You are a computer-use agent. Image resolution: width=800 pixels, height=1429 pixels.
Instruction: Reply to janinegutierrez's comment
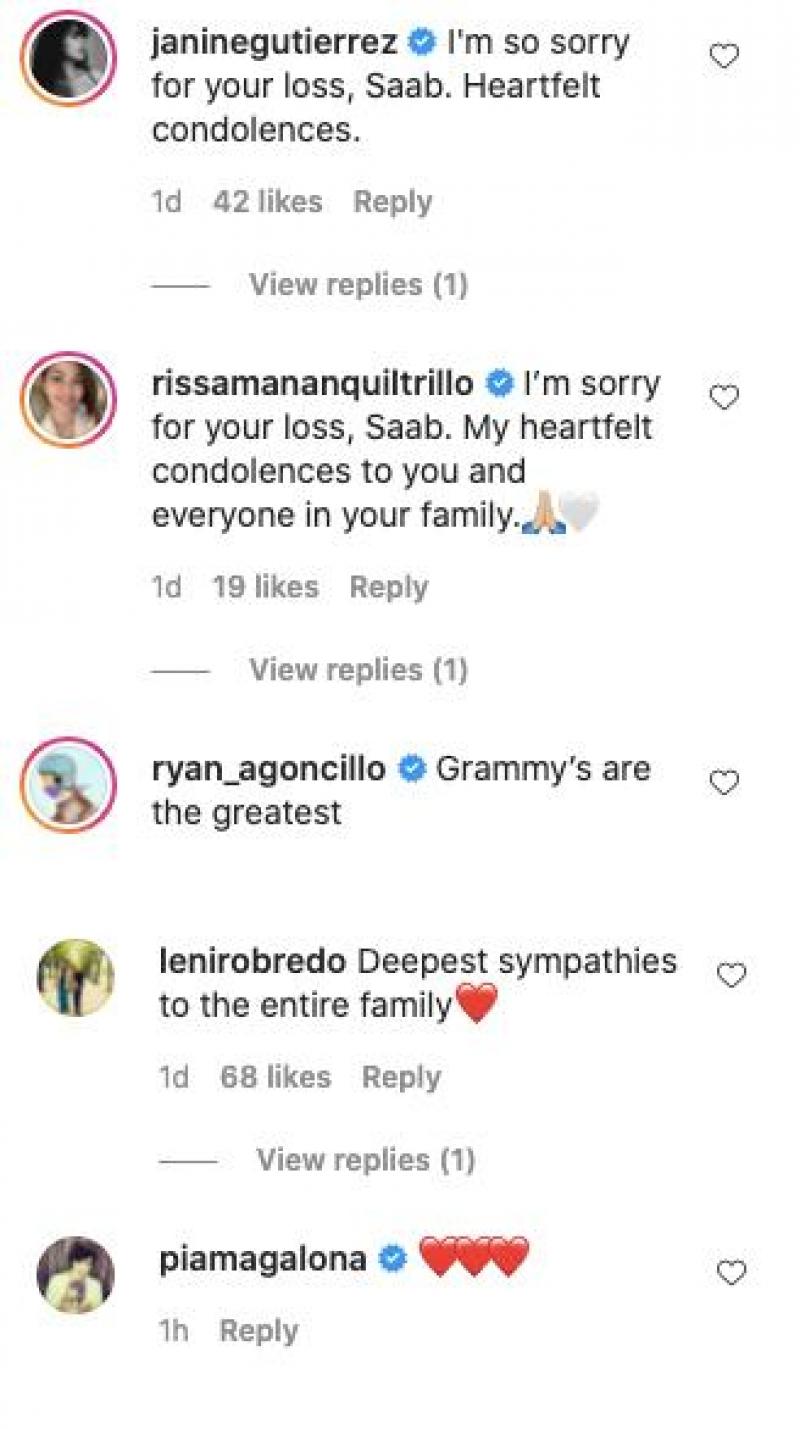click(392, 202)
